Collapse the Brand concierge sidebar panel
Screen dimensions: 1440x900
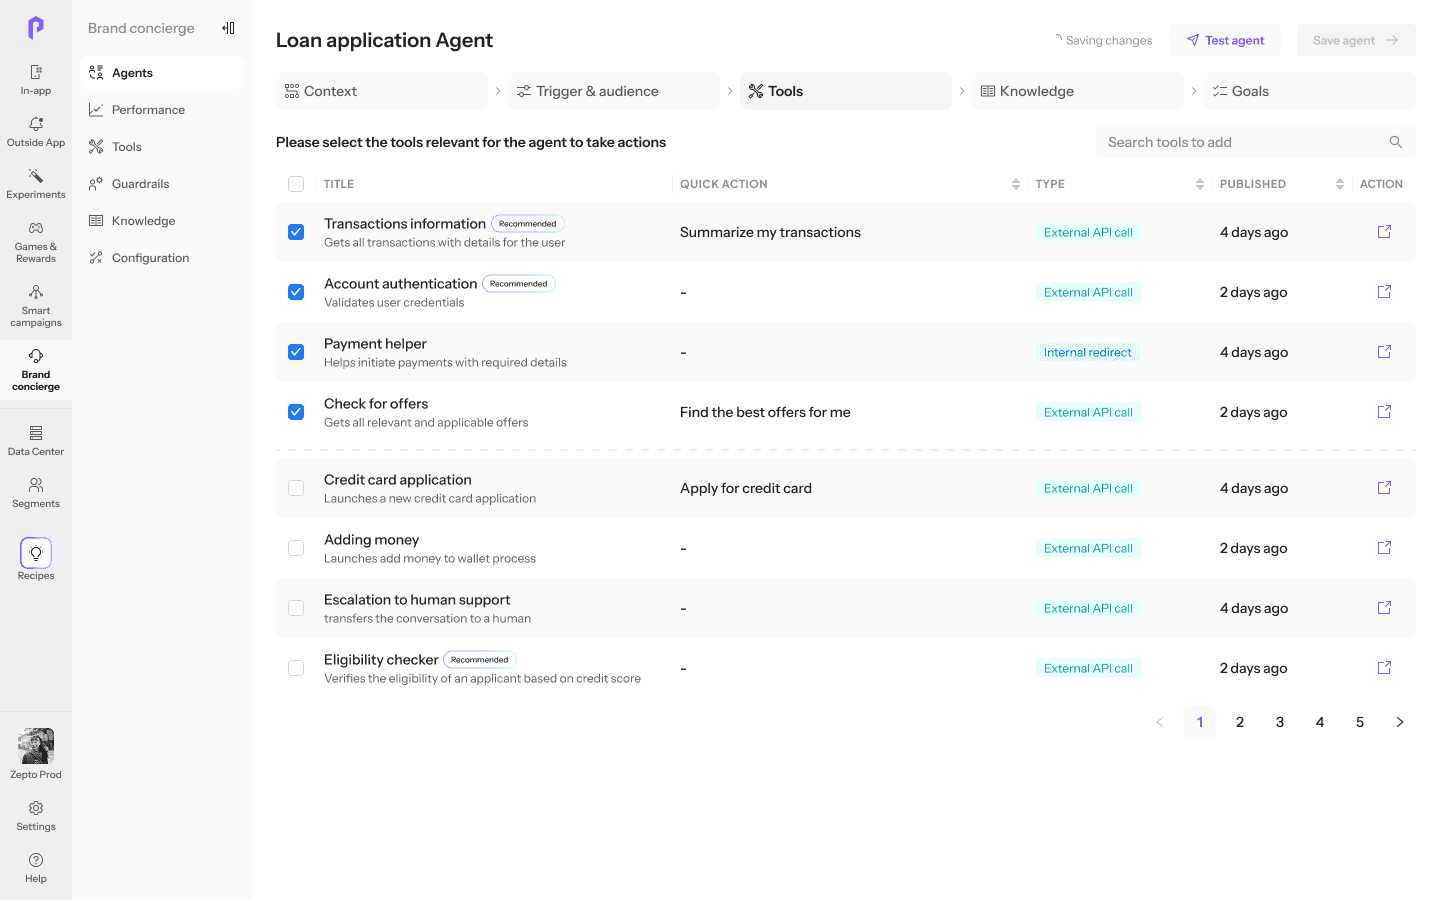(228, 28)
